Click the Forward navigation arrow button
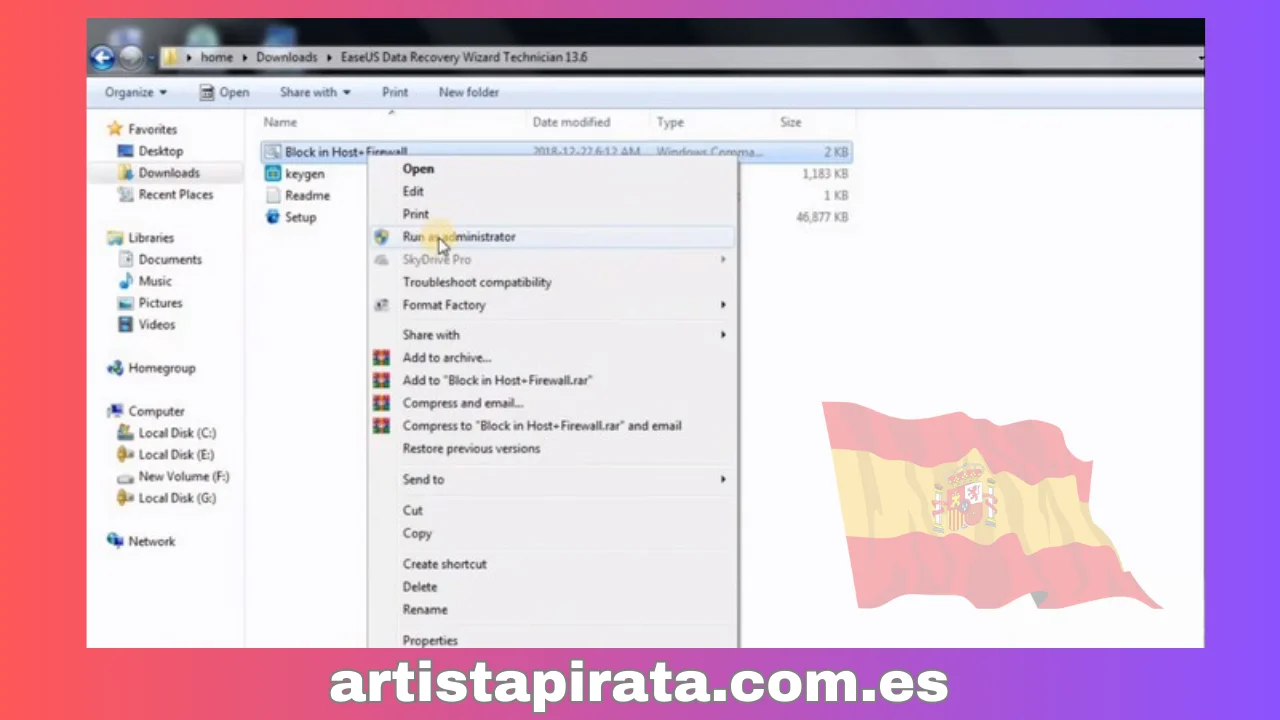Viewport: 1280px width, 720px height. (131, 58)
